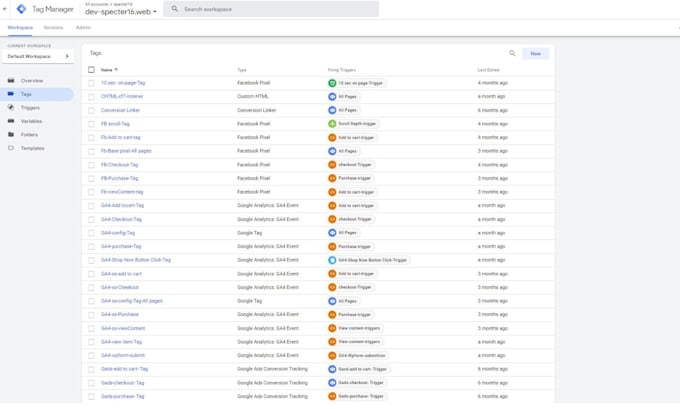
Task: Open the Triggers sidebar item
Action: tap(30, 108)
